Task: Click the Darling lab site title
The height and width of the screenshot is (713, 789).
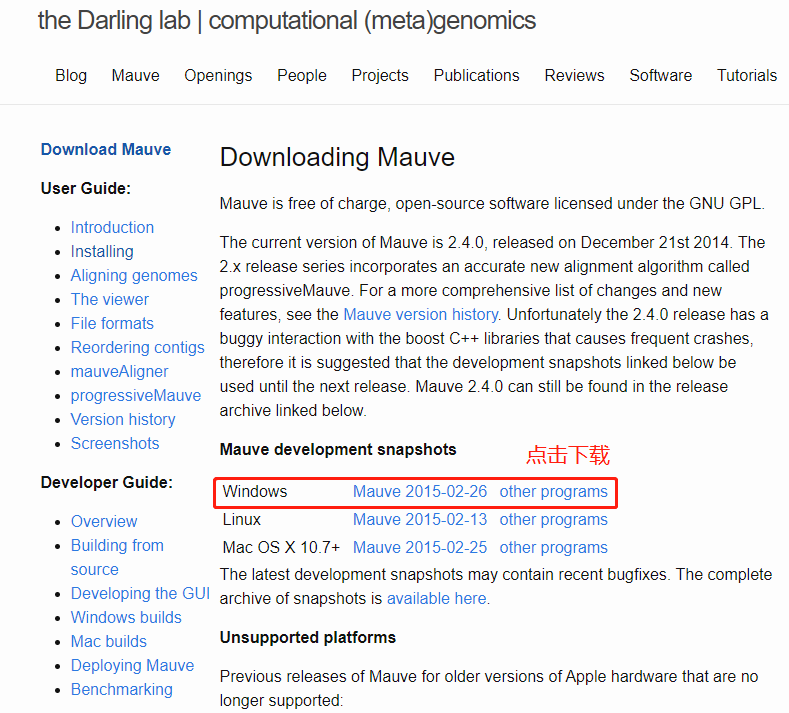Action: (x=287, y=21)
